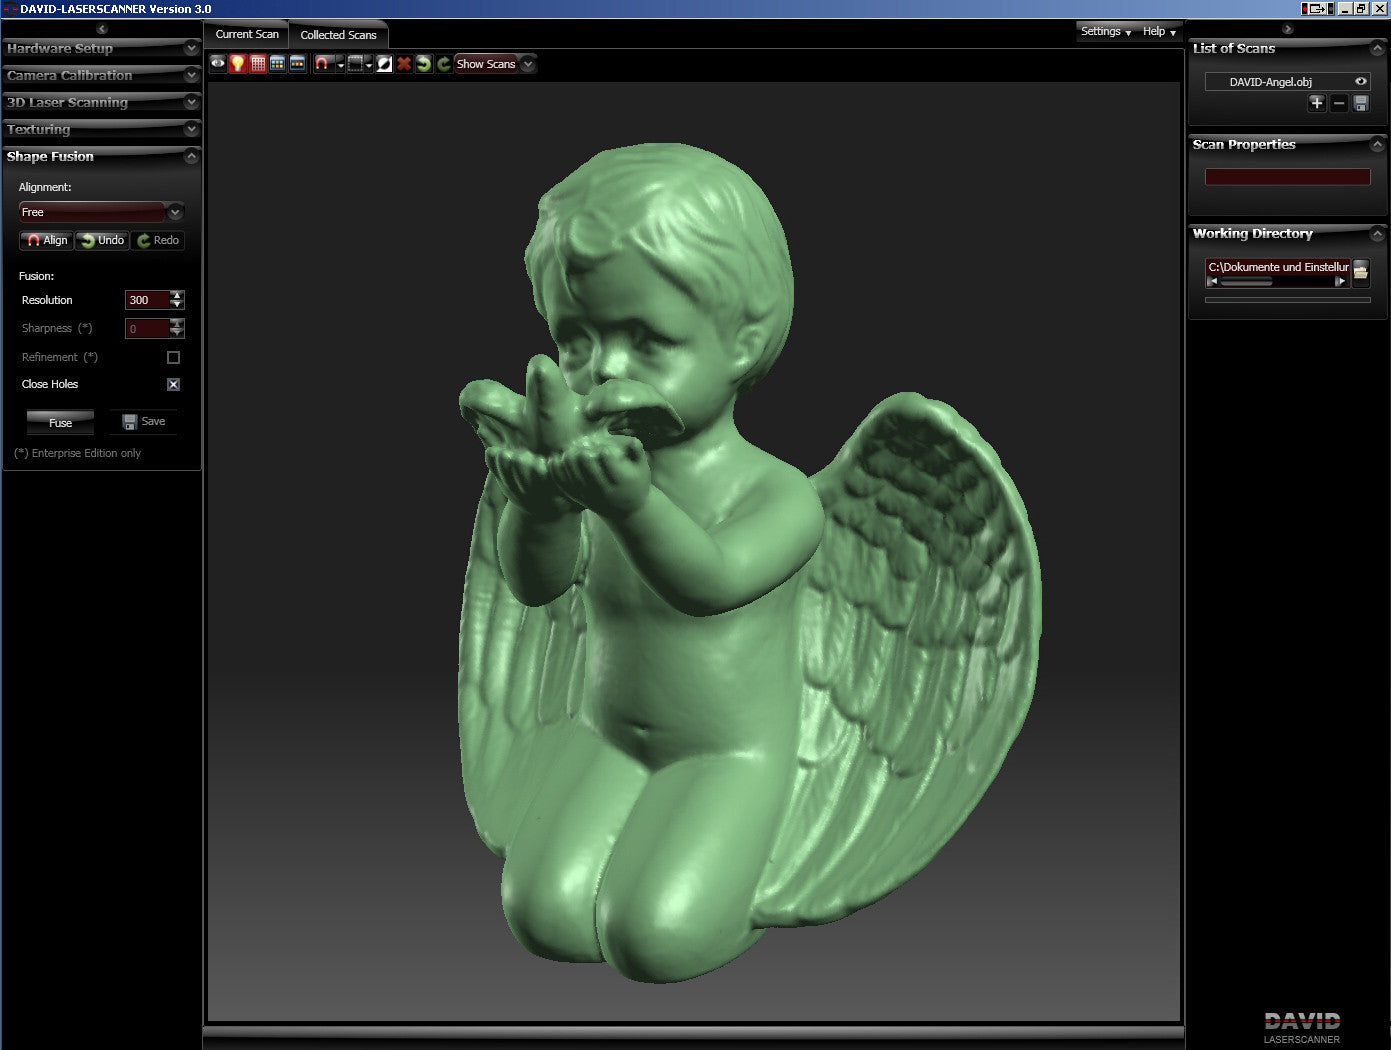This screenshot has width=1391, height=1050.
Task: Click the Align button in Shape Fusion
Action: tap(46, 240)
